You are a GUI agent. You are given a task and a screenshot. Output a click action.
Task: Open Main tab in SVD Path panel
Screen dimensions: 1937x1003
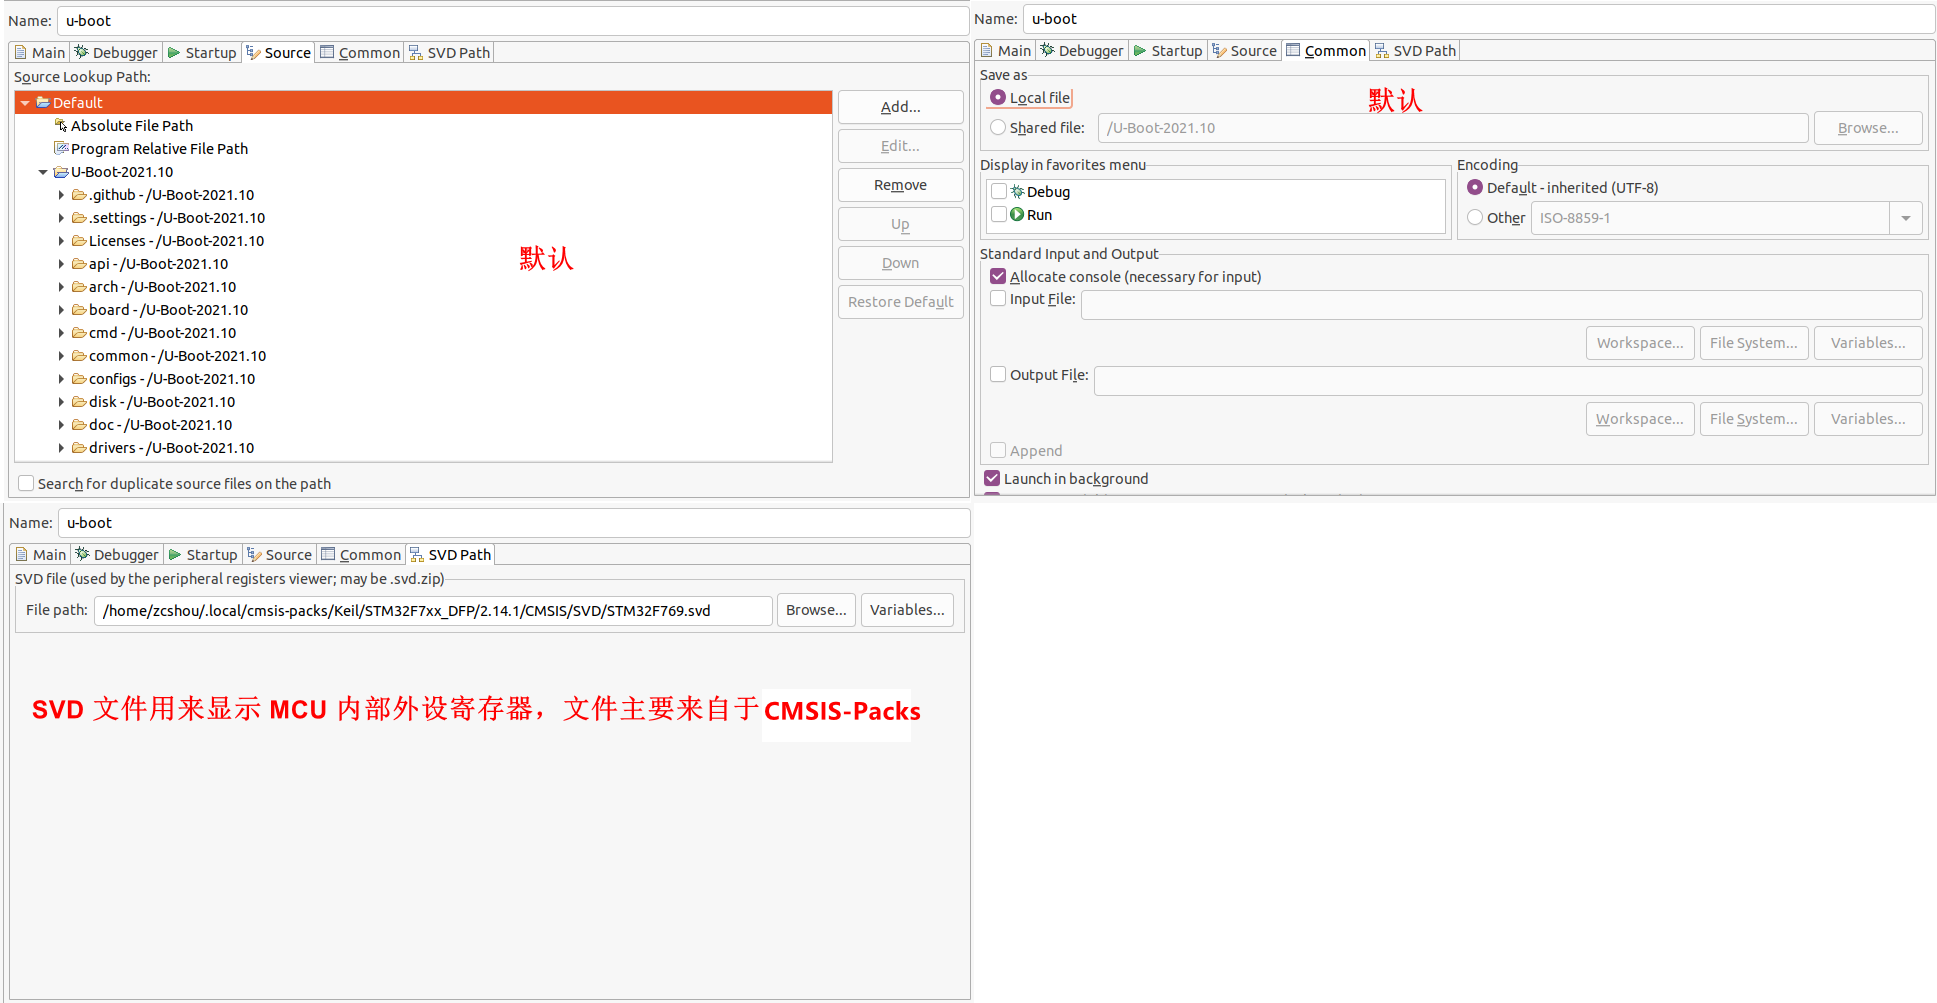pos(40,555)
